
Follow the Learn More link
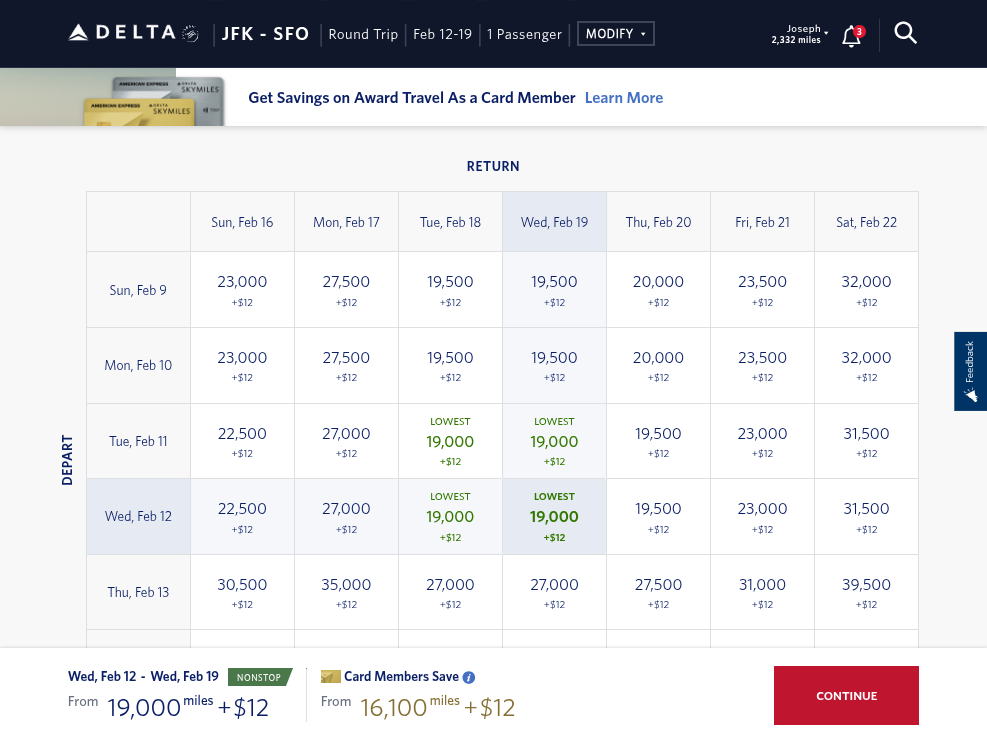(624, 98)
